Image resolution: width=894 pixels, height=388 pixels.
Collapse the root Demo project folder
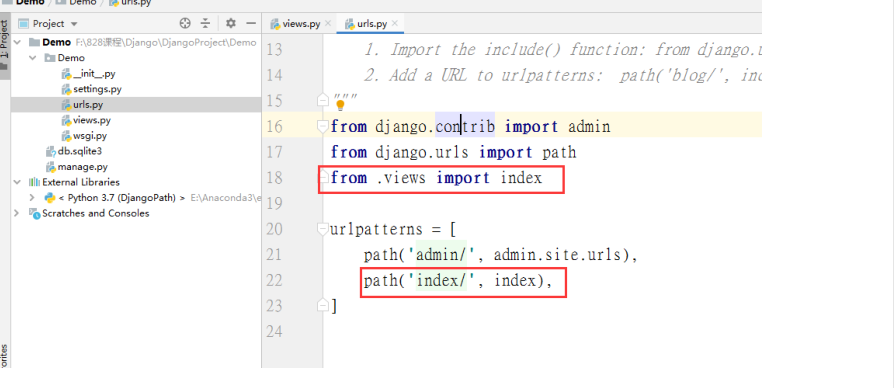pyautogui.click(x=17, y=42)
